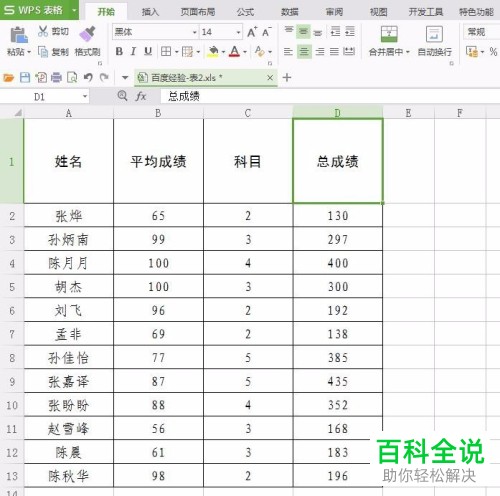
Task: Switch to the 公式 tab
Action: pyautogui.click(x=245, y=12)
